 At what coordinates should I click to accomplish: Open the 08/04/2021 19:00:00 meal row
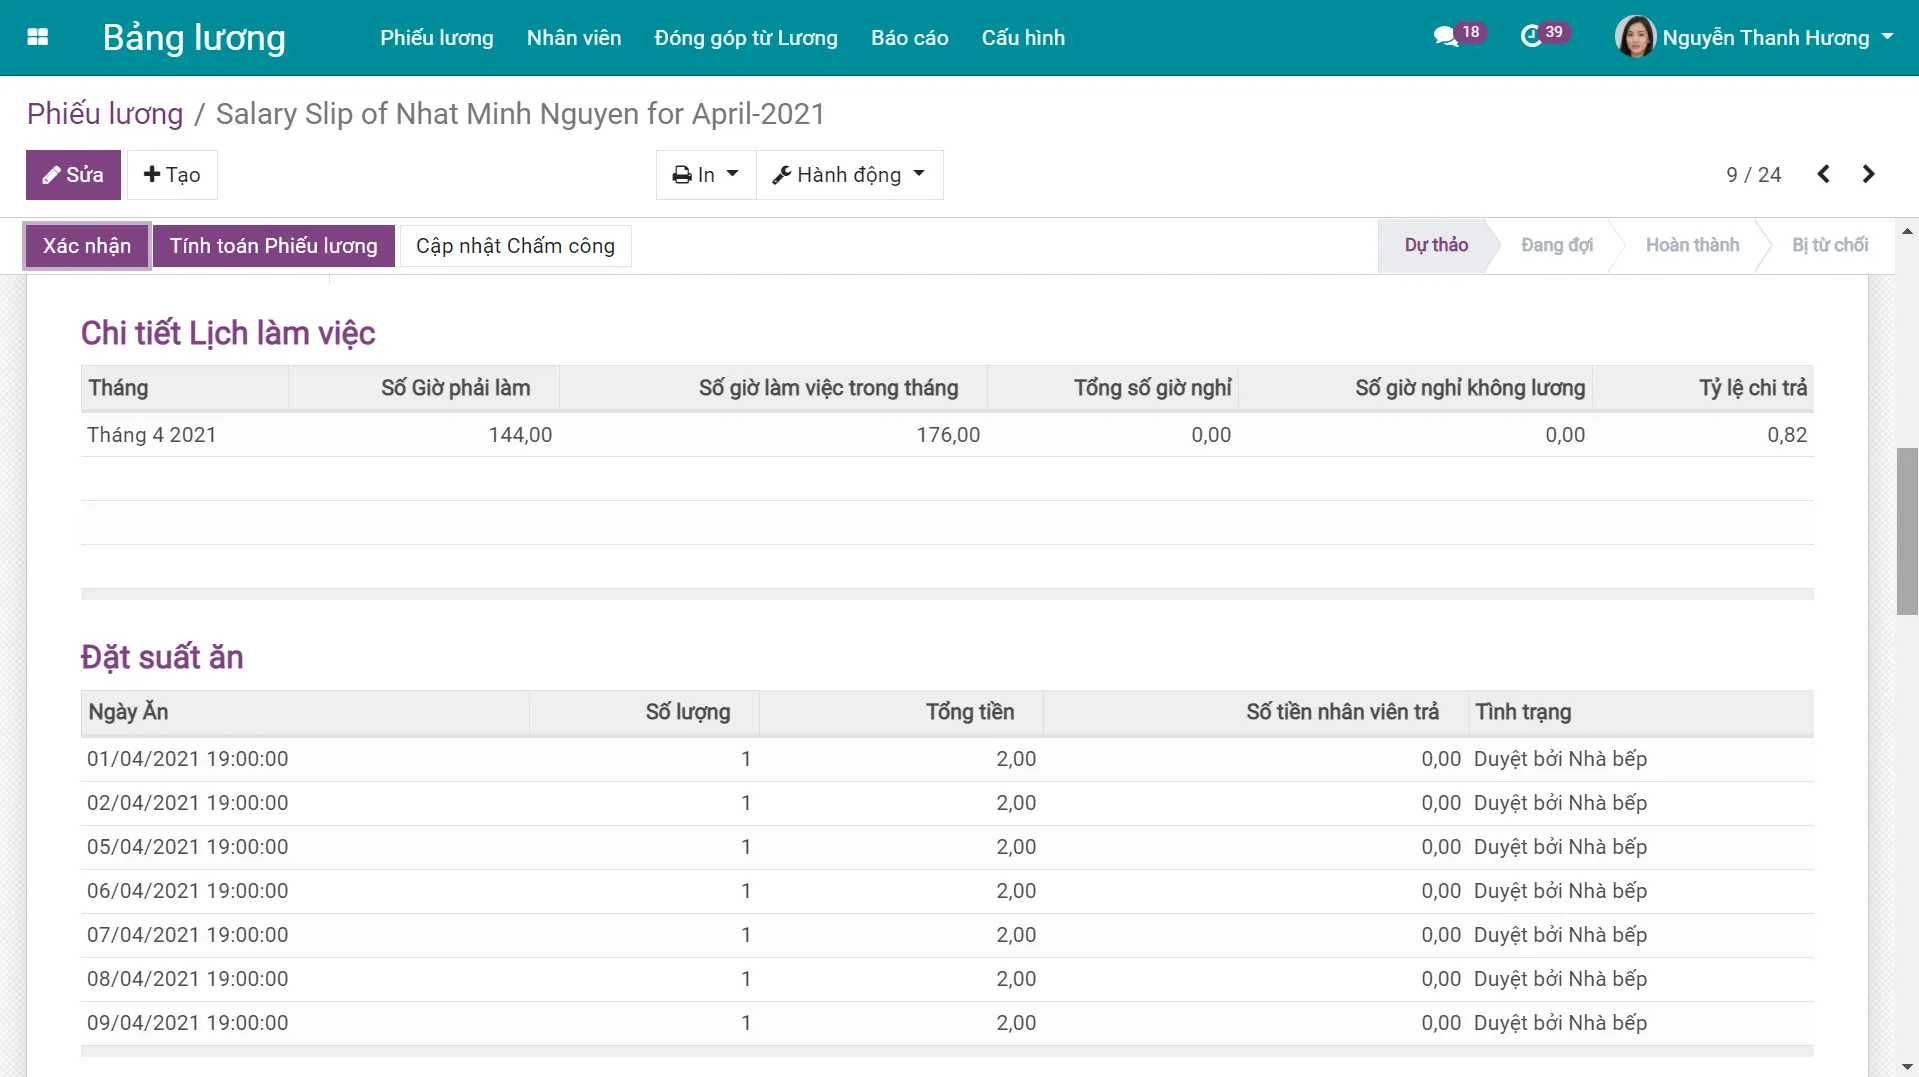tap(947, 979)
